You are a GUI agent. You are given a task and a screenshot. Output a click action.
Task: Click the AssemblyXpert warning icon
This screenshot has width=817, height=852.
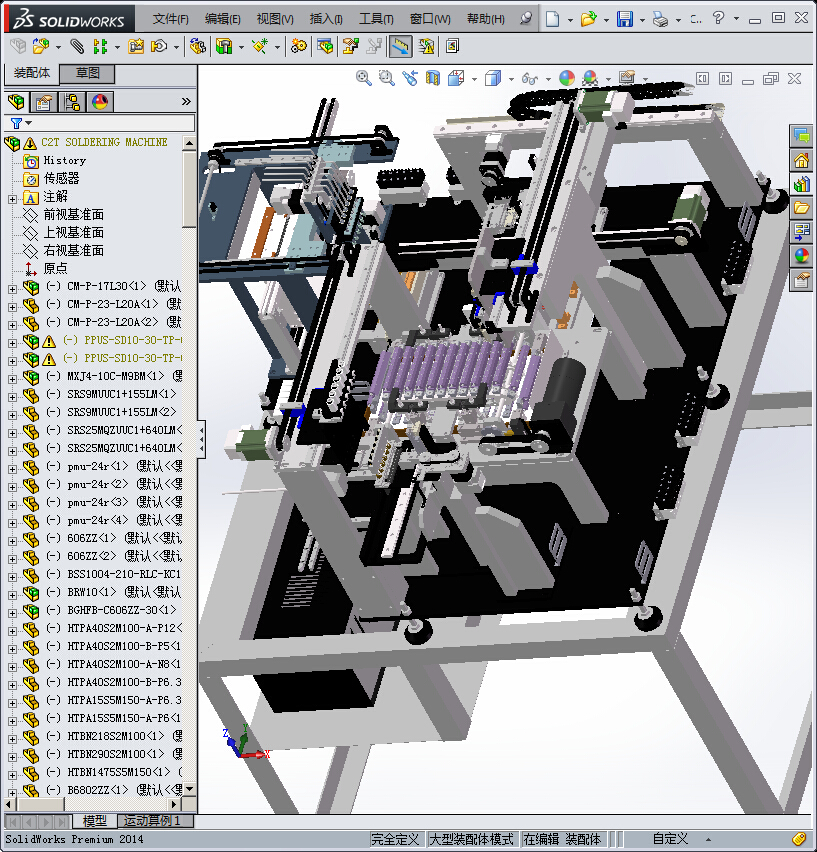[x=426, y=46]
